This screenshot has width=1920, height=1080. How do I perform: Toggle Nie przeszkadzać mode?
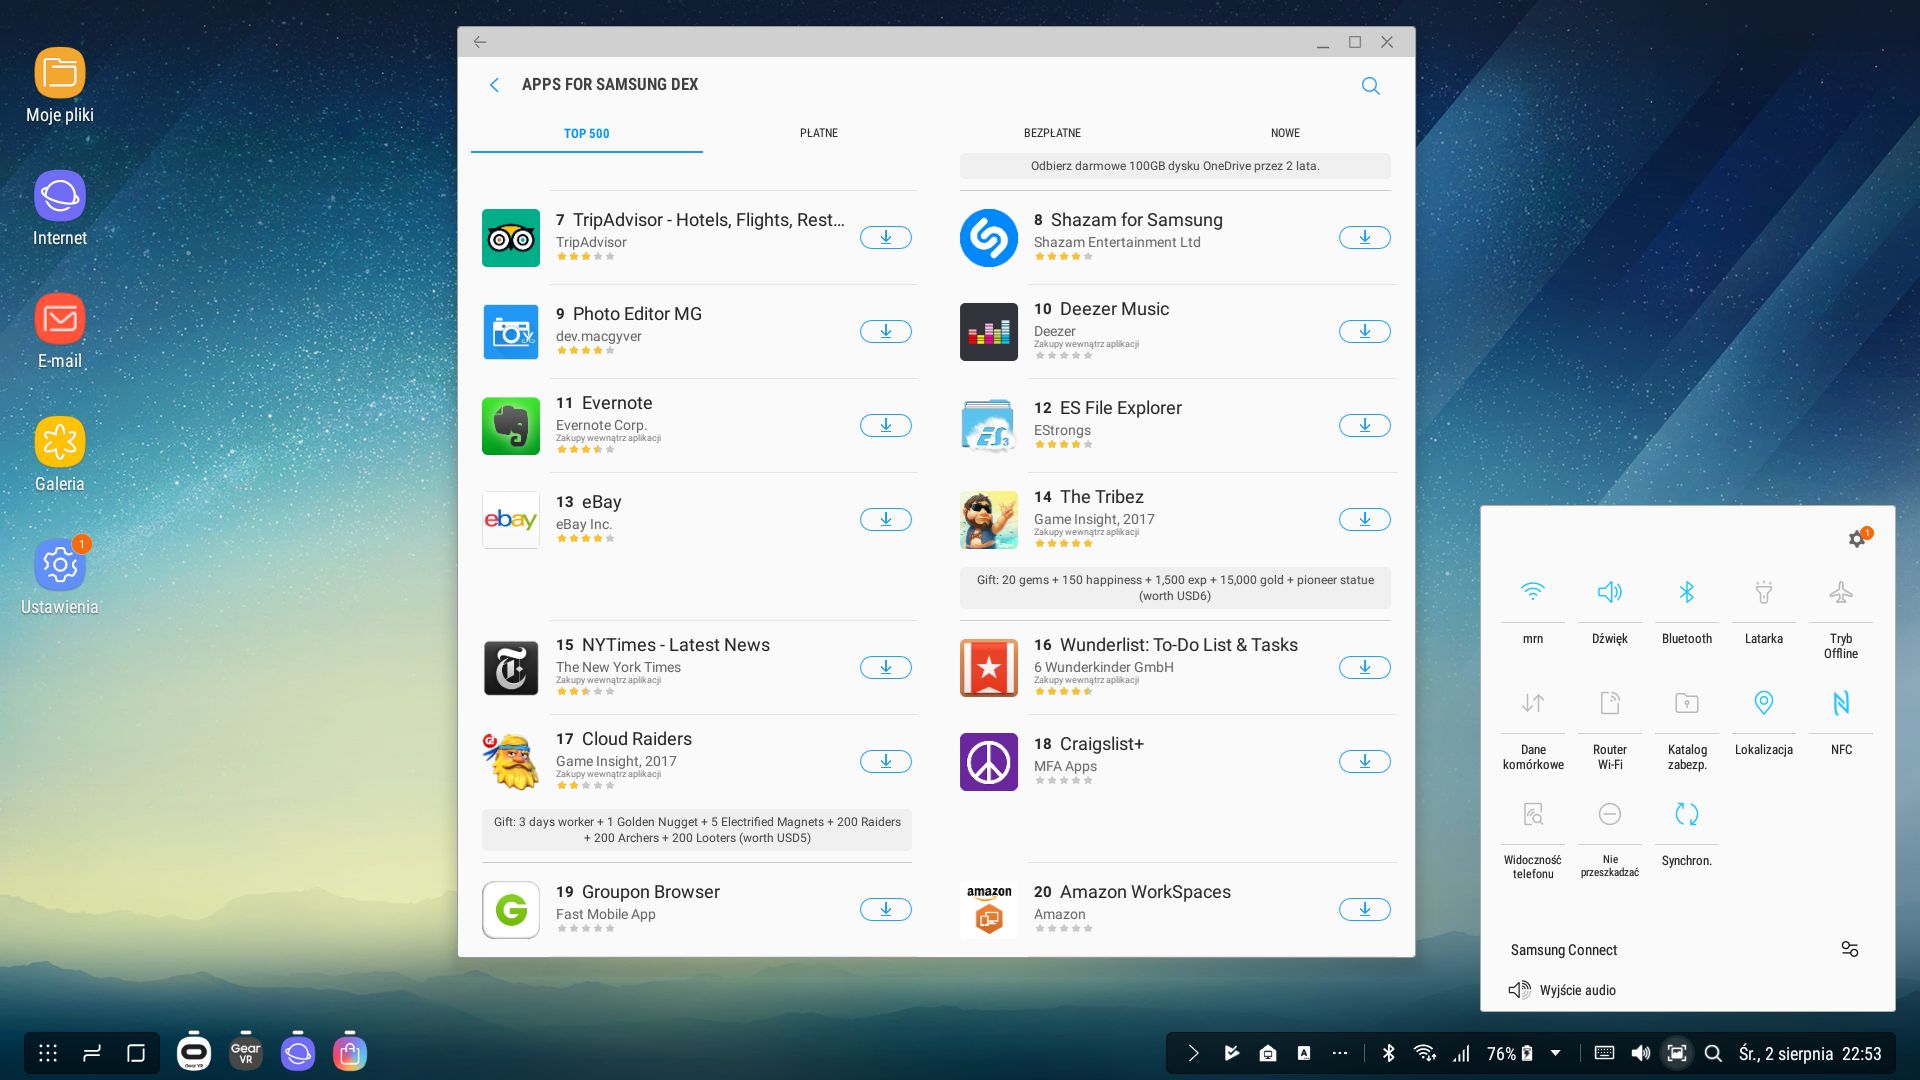[x=1610, y=815]
